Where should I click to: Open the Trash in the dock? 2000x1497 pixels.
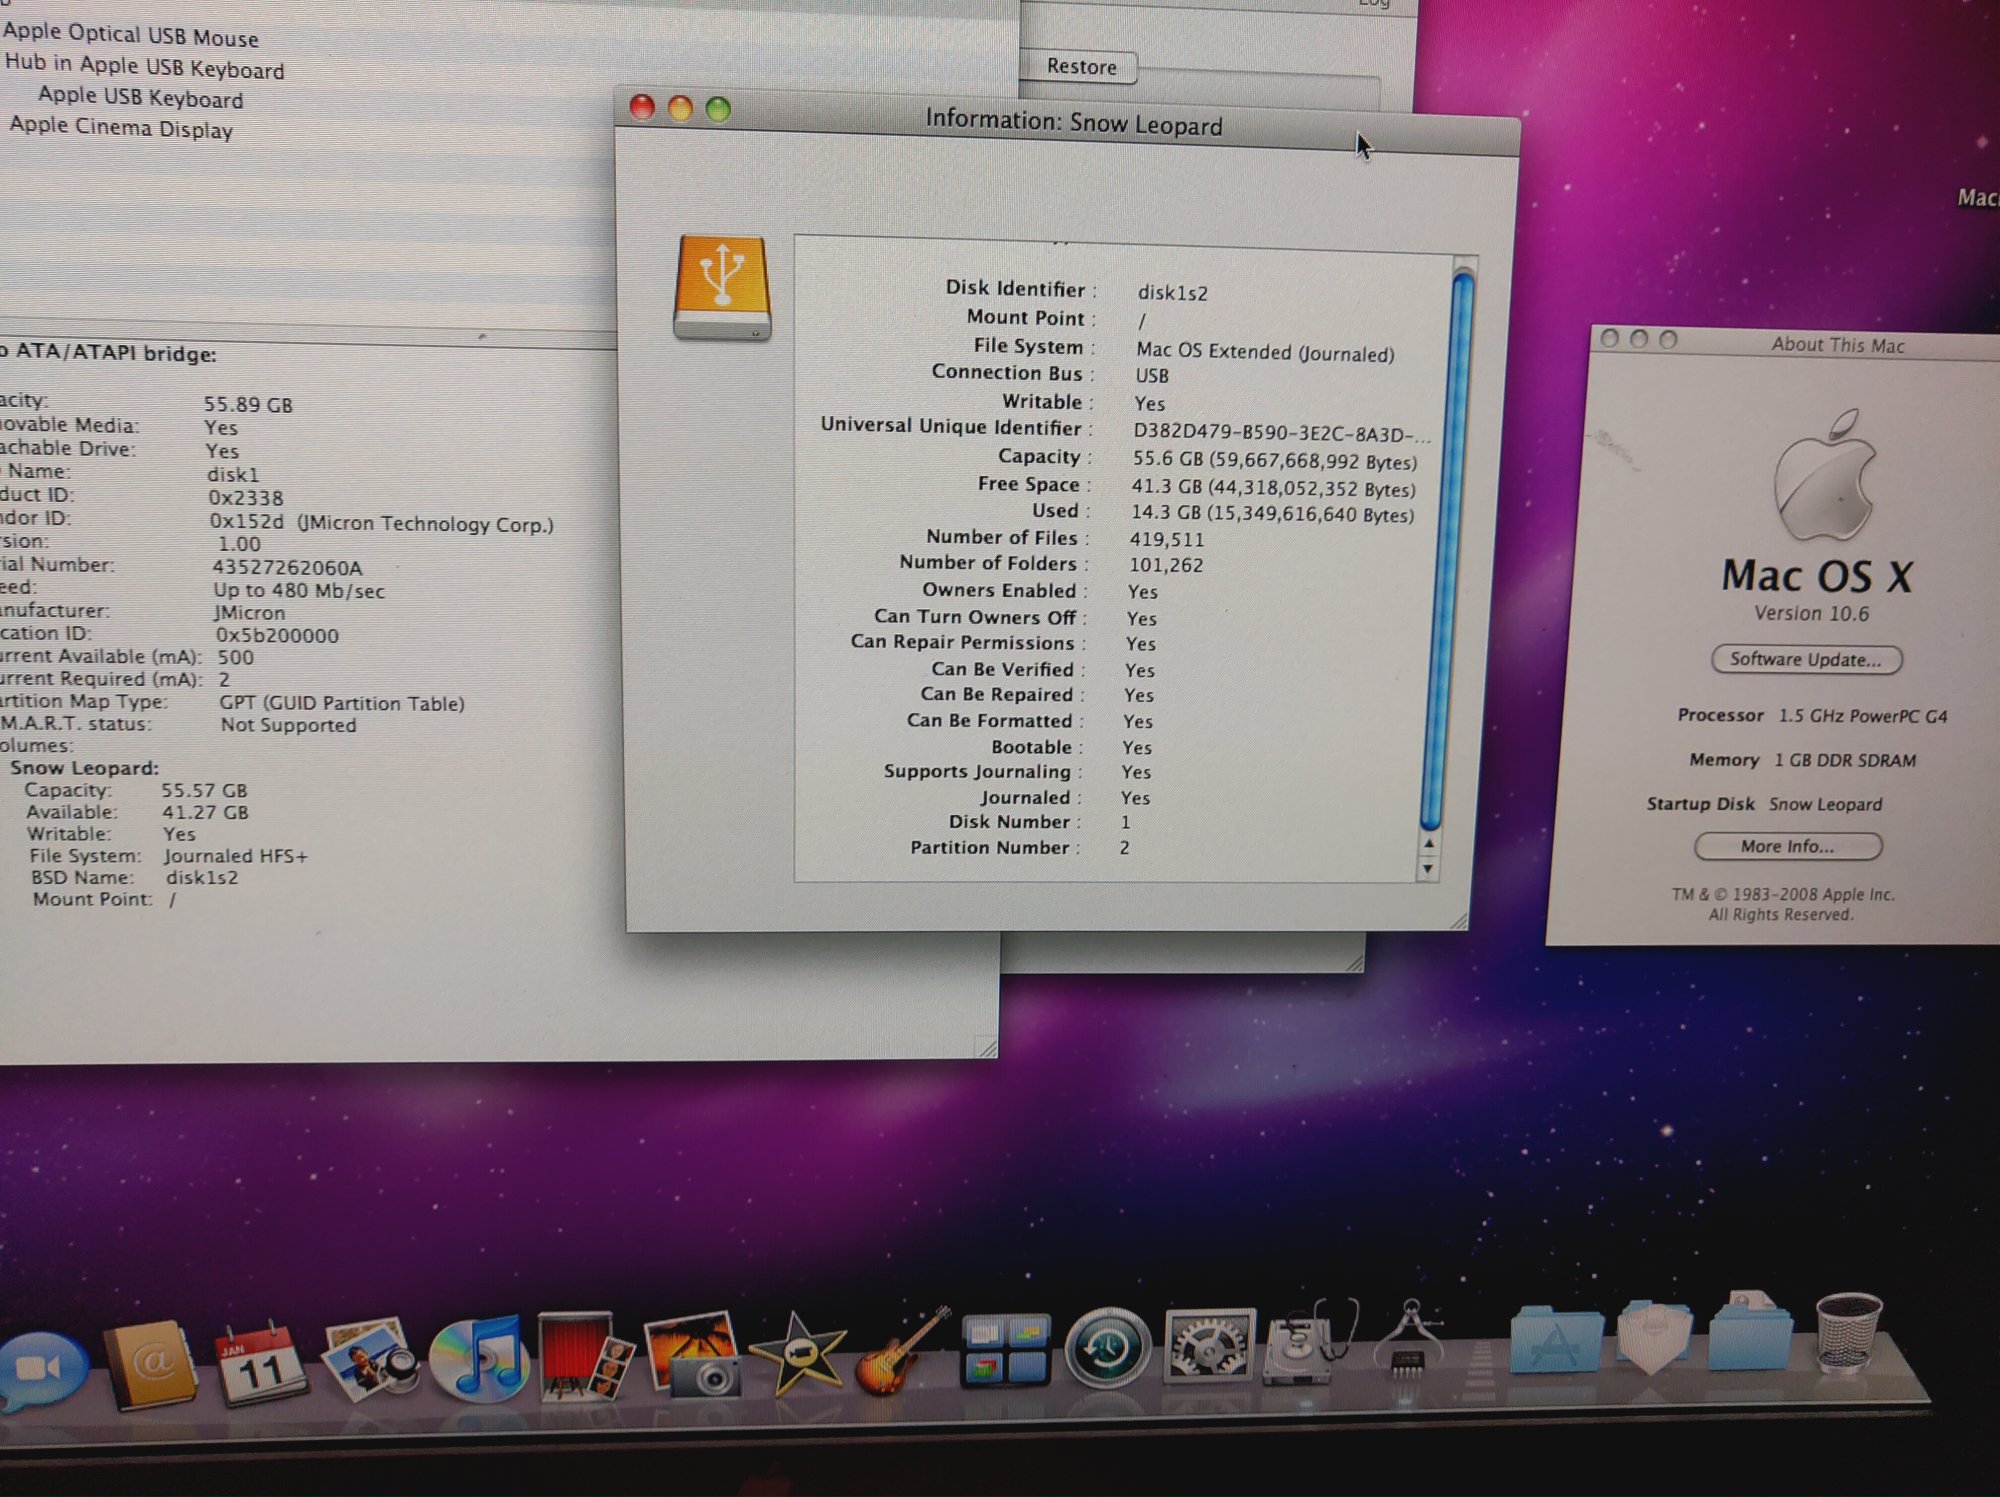point(1847,1333)
